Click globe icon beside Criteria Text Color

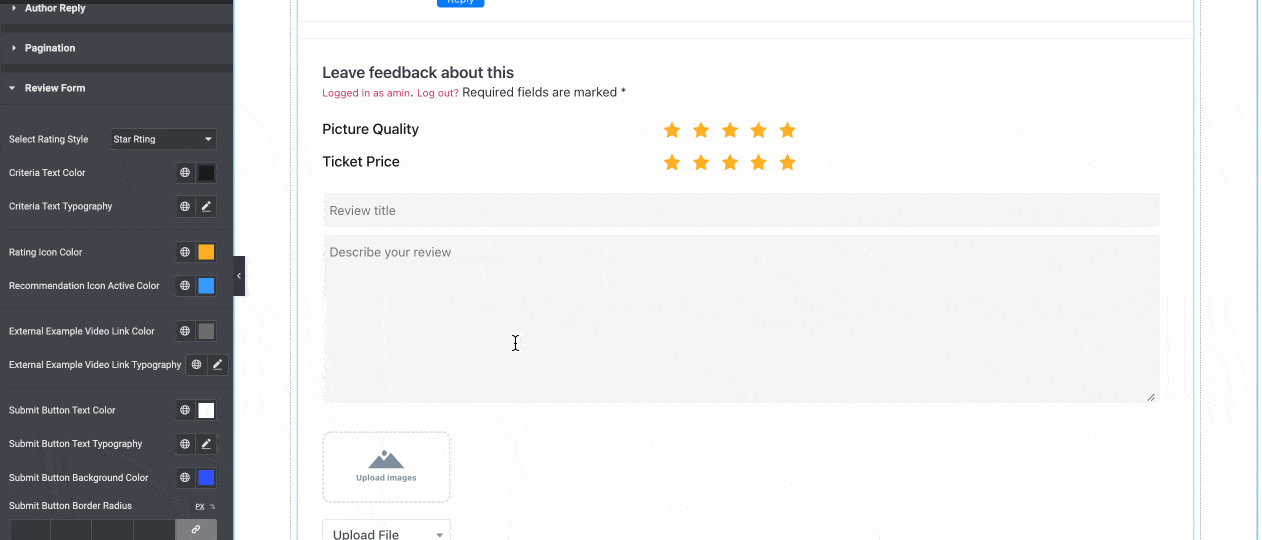[185, 173]
